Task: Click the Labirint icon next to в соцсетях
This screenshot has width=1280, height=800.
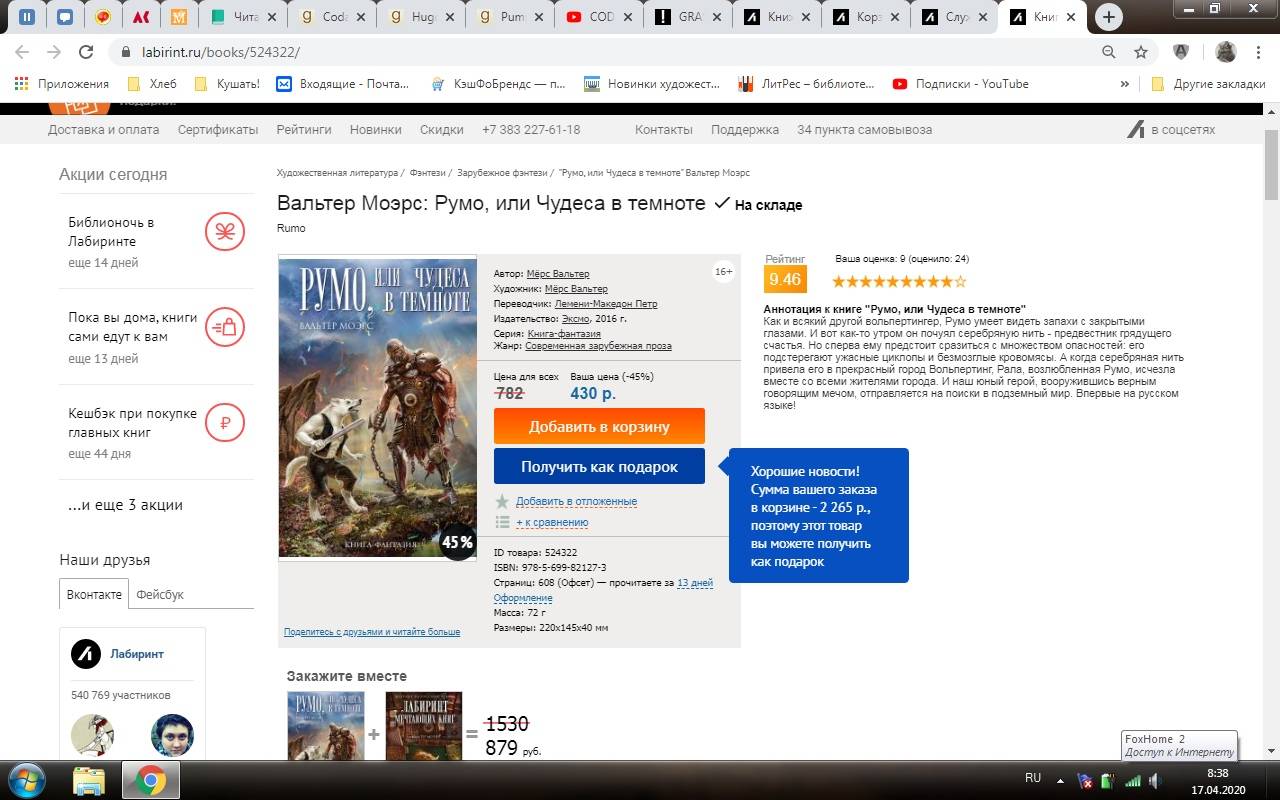Action: 1136,129
